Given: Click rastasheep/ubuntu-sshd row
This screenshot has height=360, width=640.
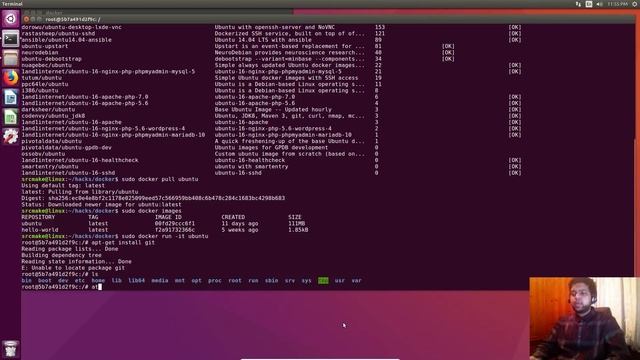Looking at the screenshot, I should (271, 33).
